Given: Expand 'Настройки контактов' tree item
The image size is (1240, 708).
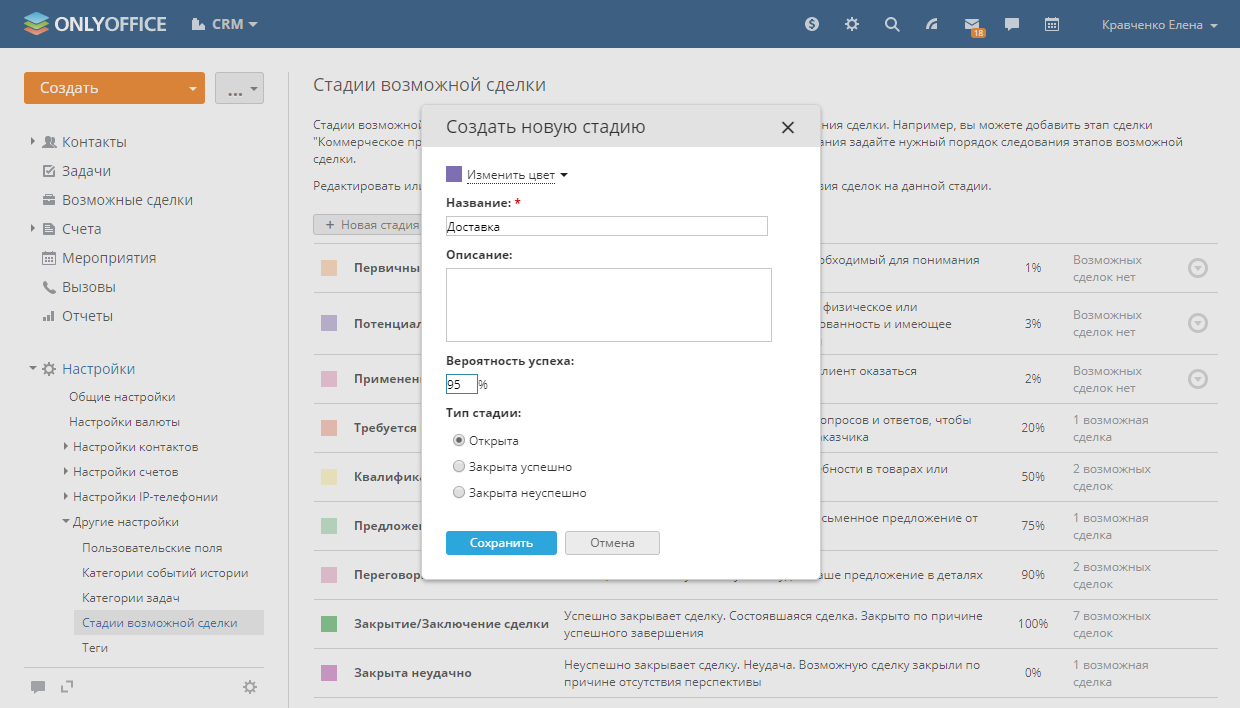Looking at the screenshot, I should (x=135, y=447).
